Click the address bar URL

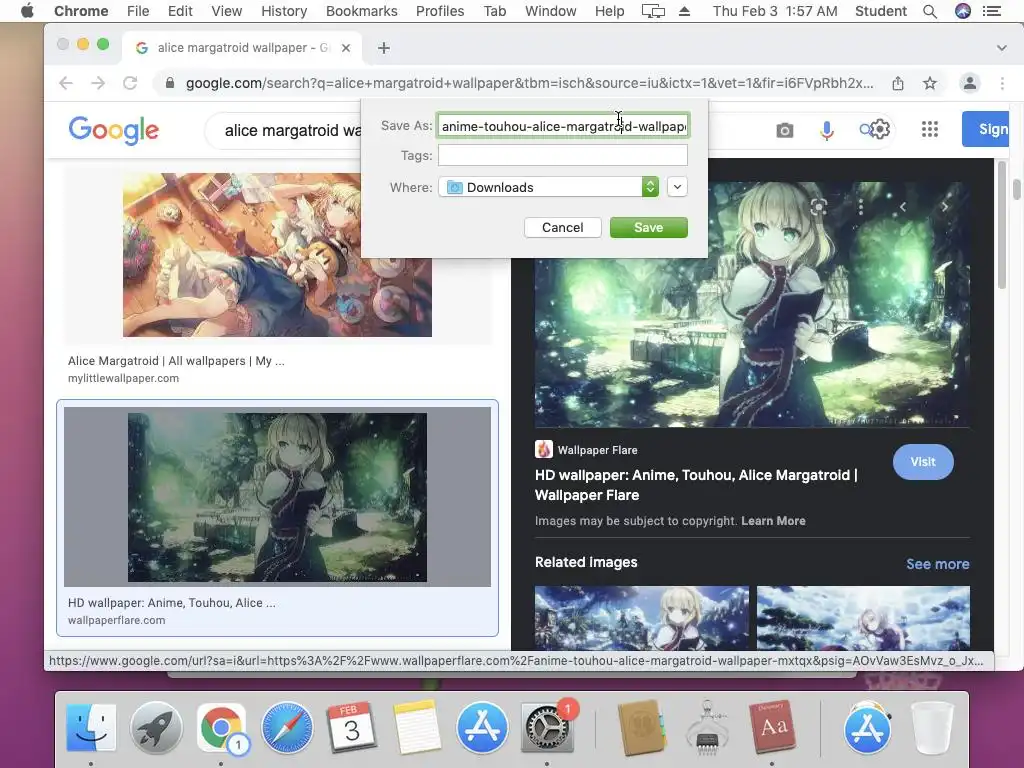click(529, 83)
